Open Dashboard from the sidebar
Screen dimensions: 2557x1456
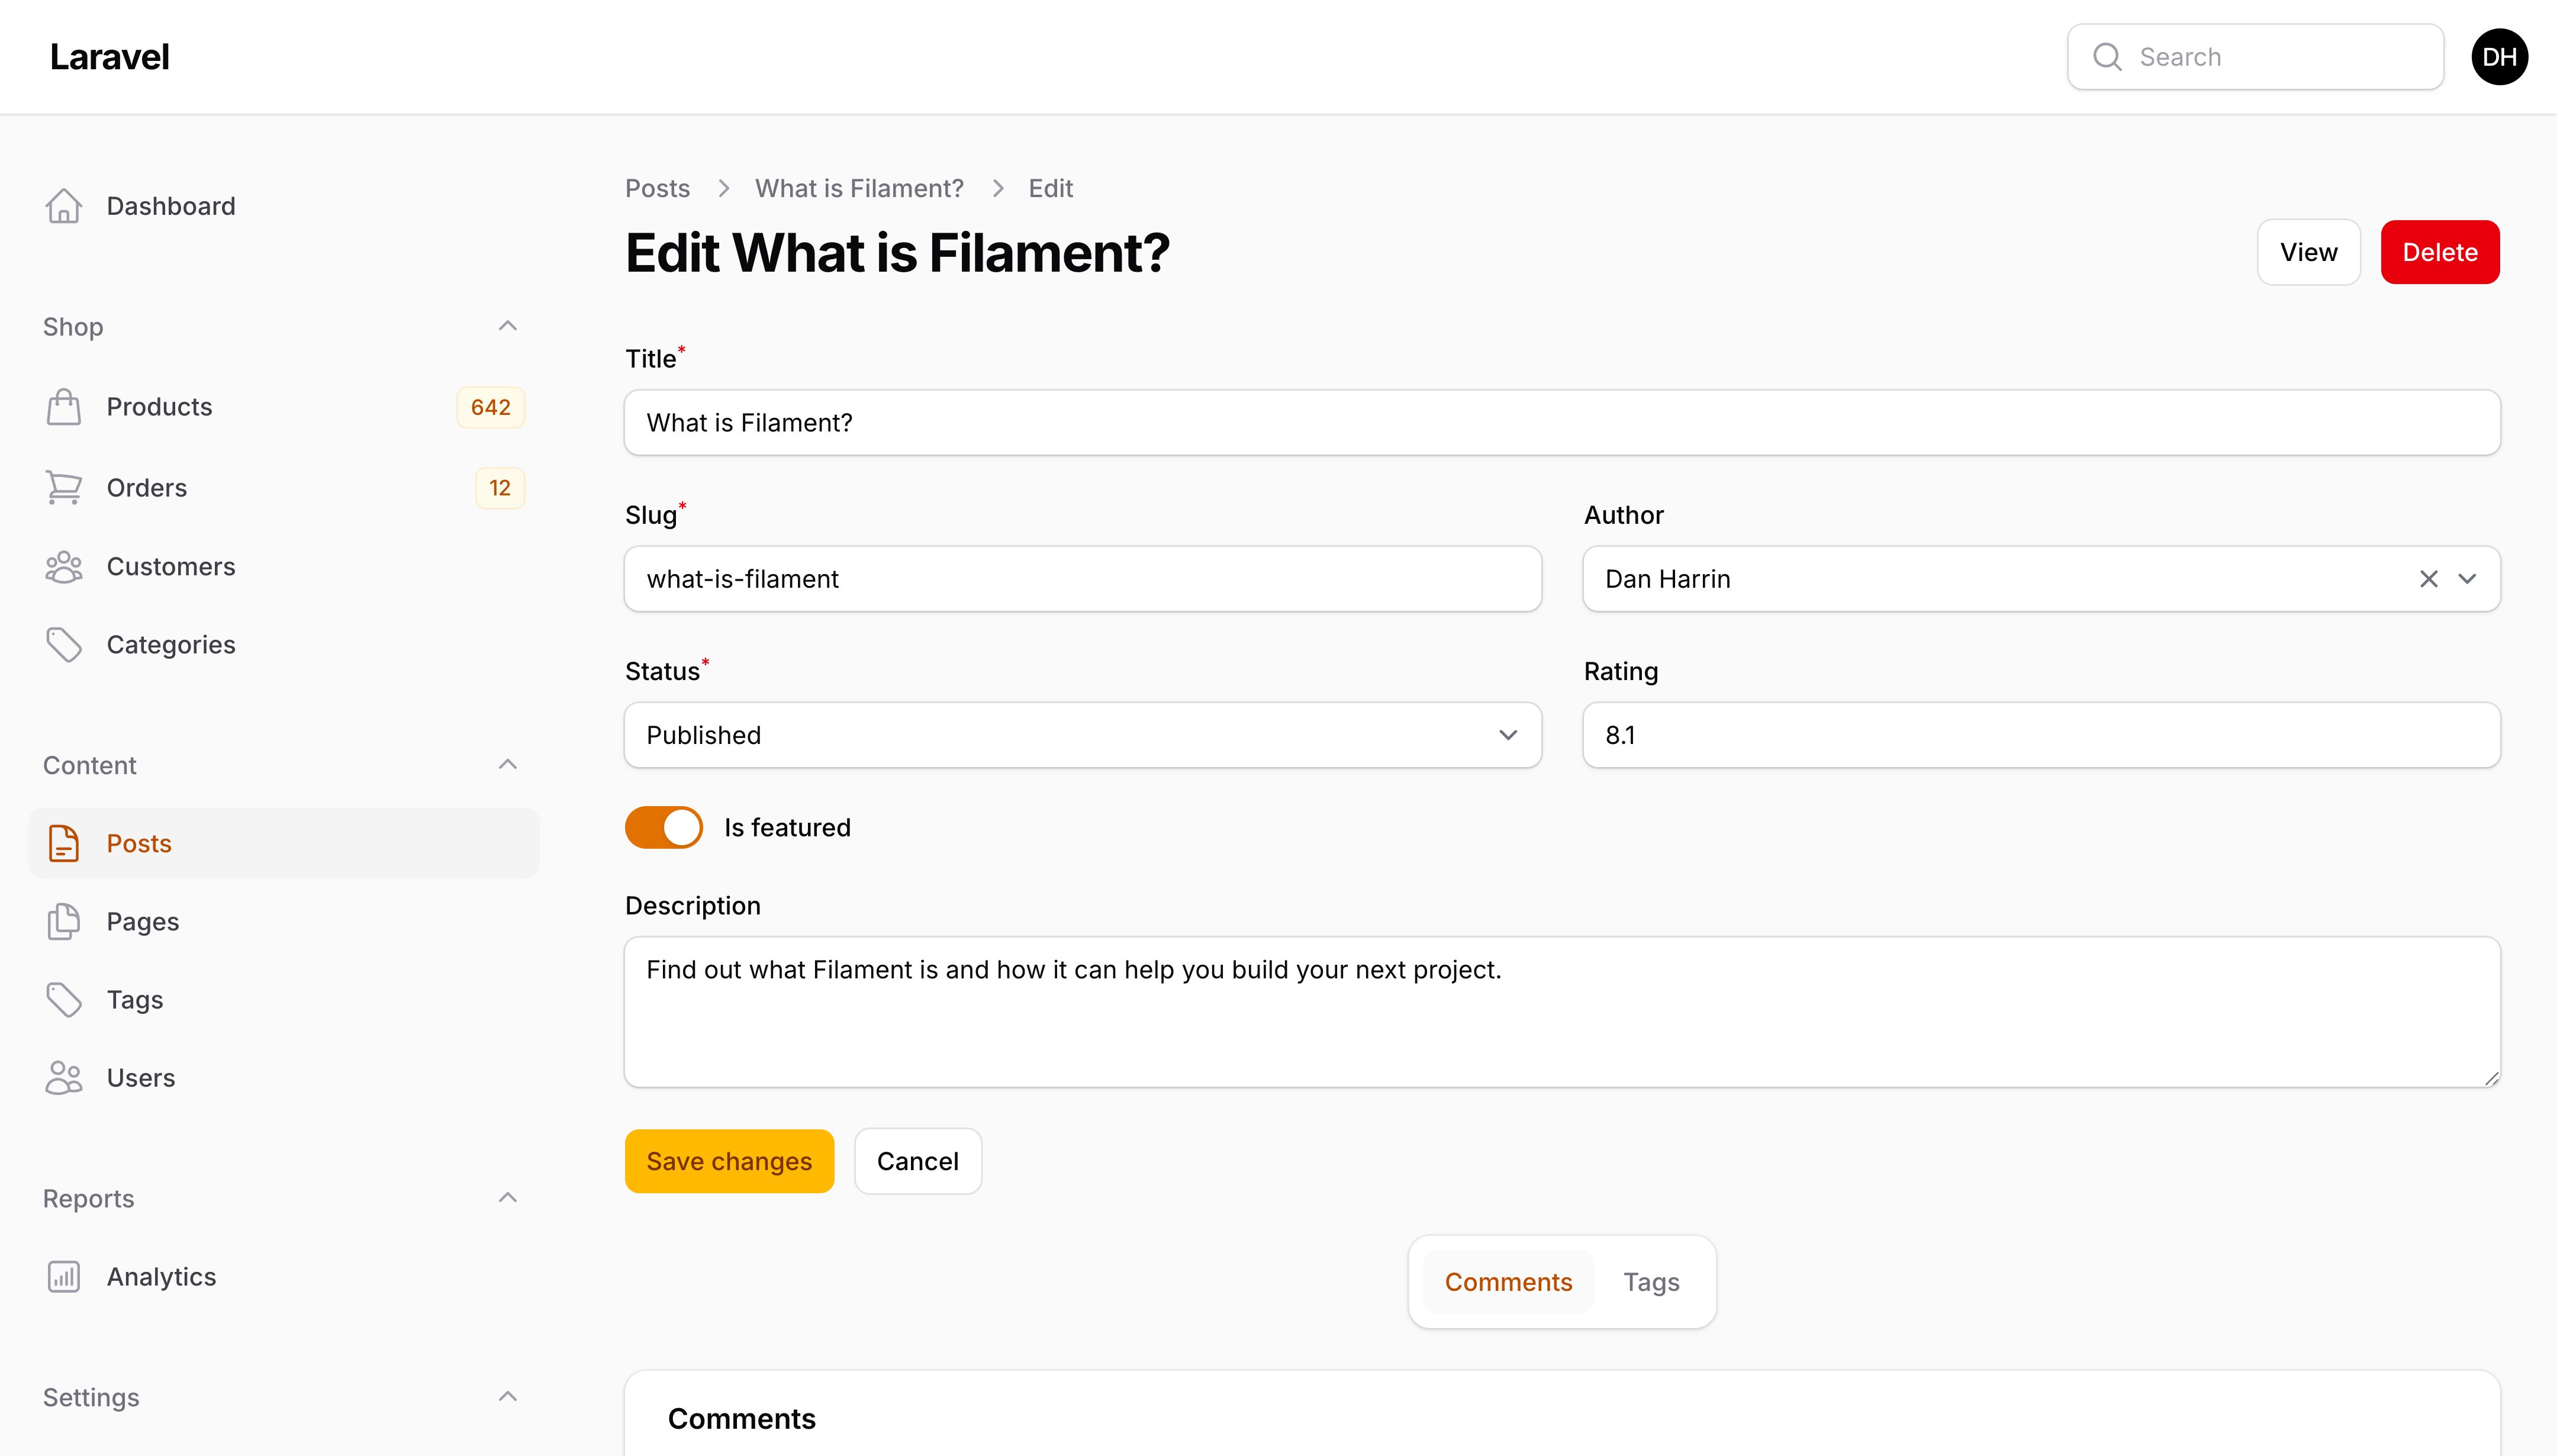click(284, 206)
